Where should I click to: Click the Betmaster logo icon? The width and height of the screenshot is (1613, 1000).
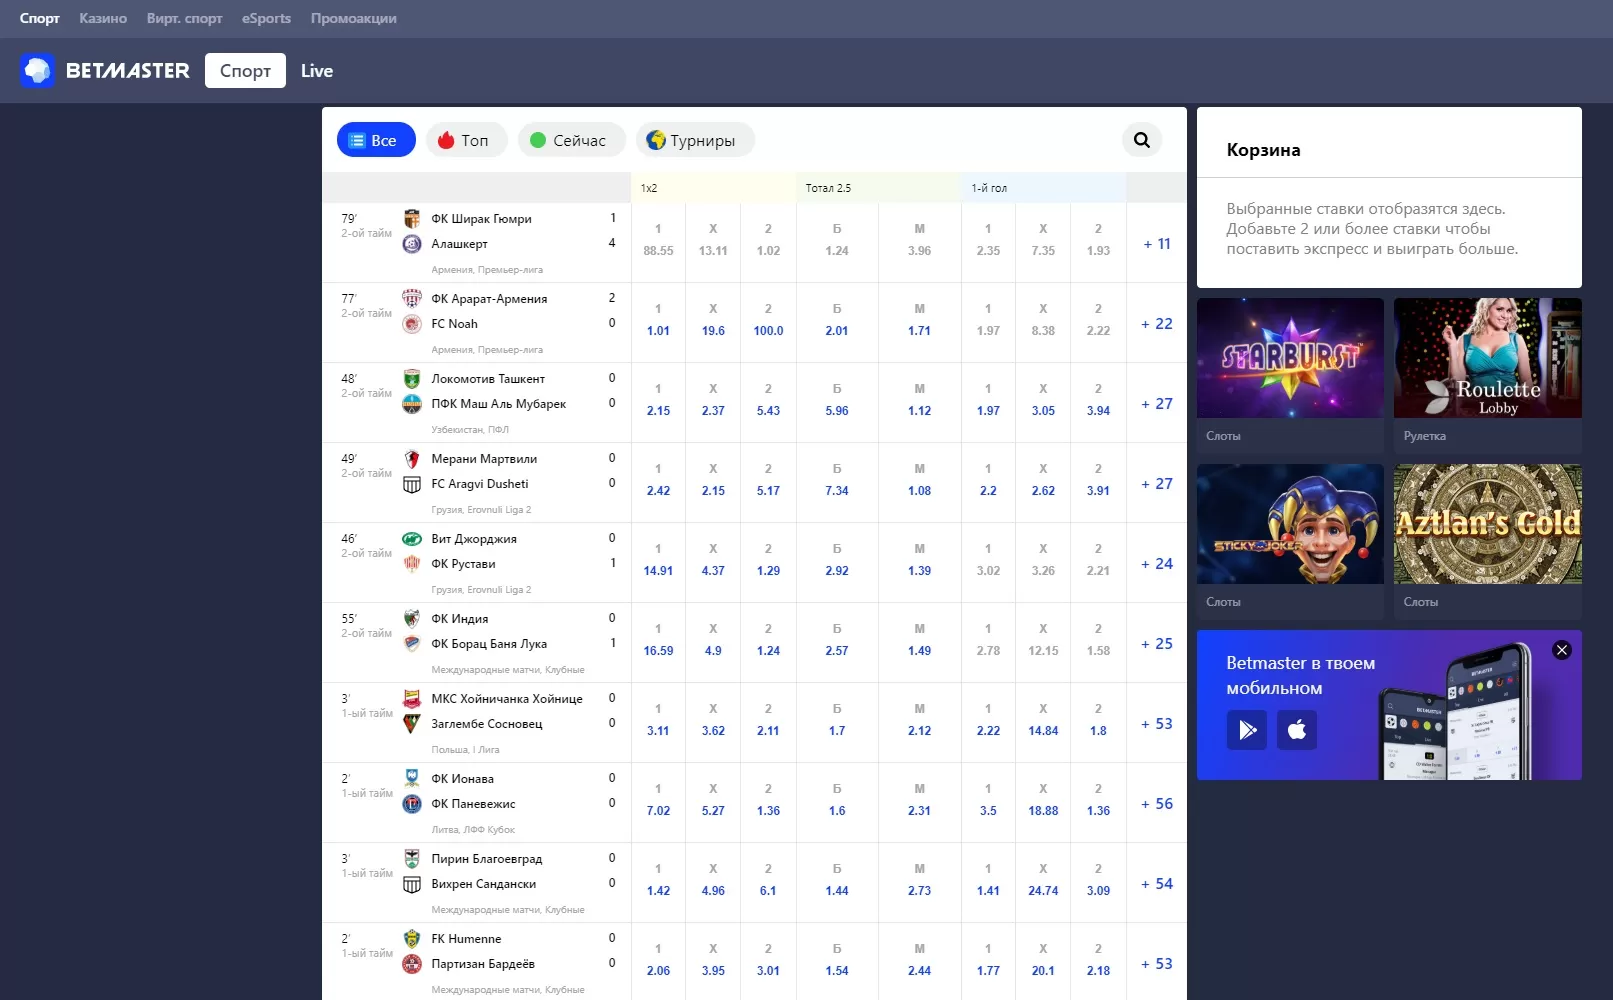(38, 71)
